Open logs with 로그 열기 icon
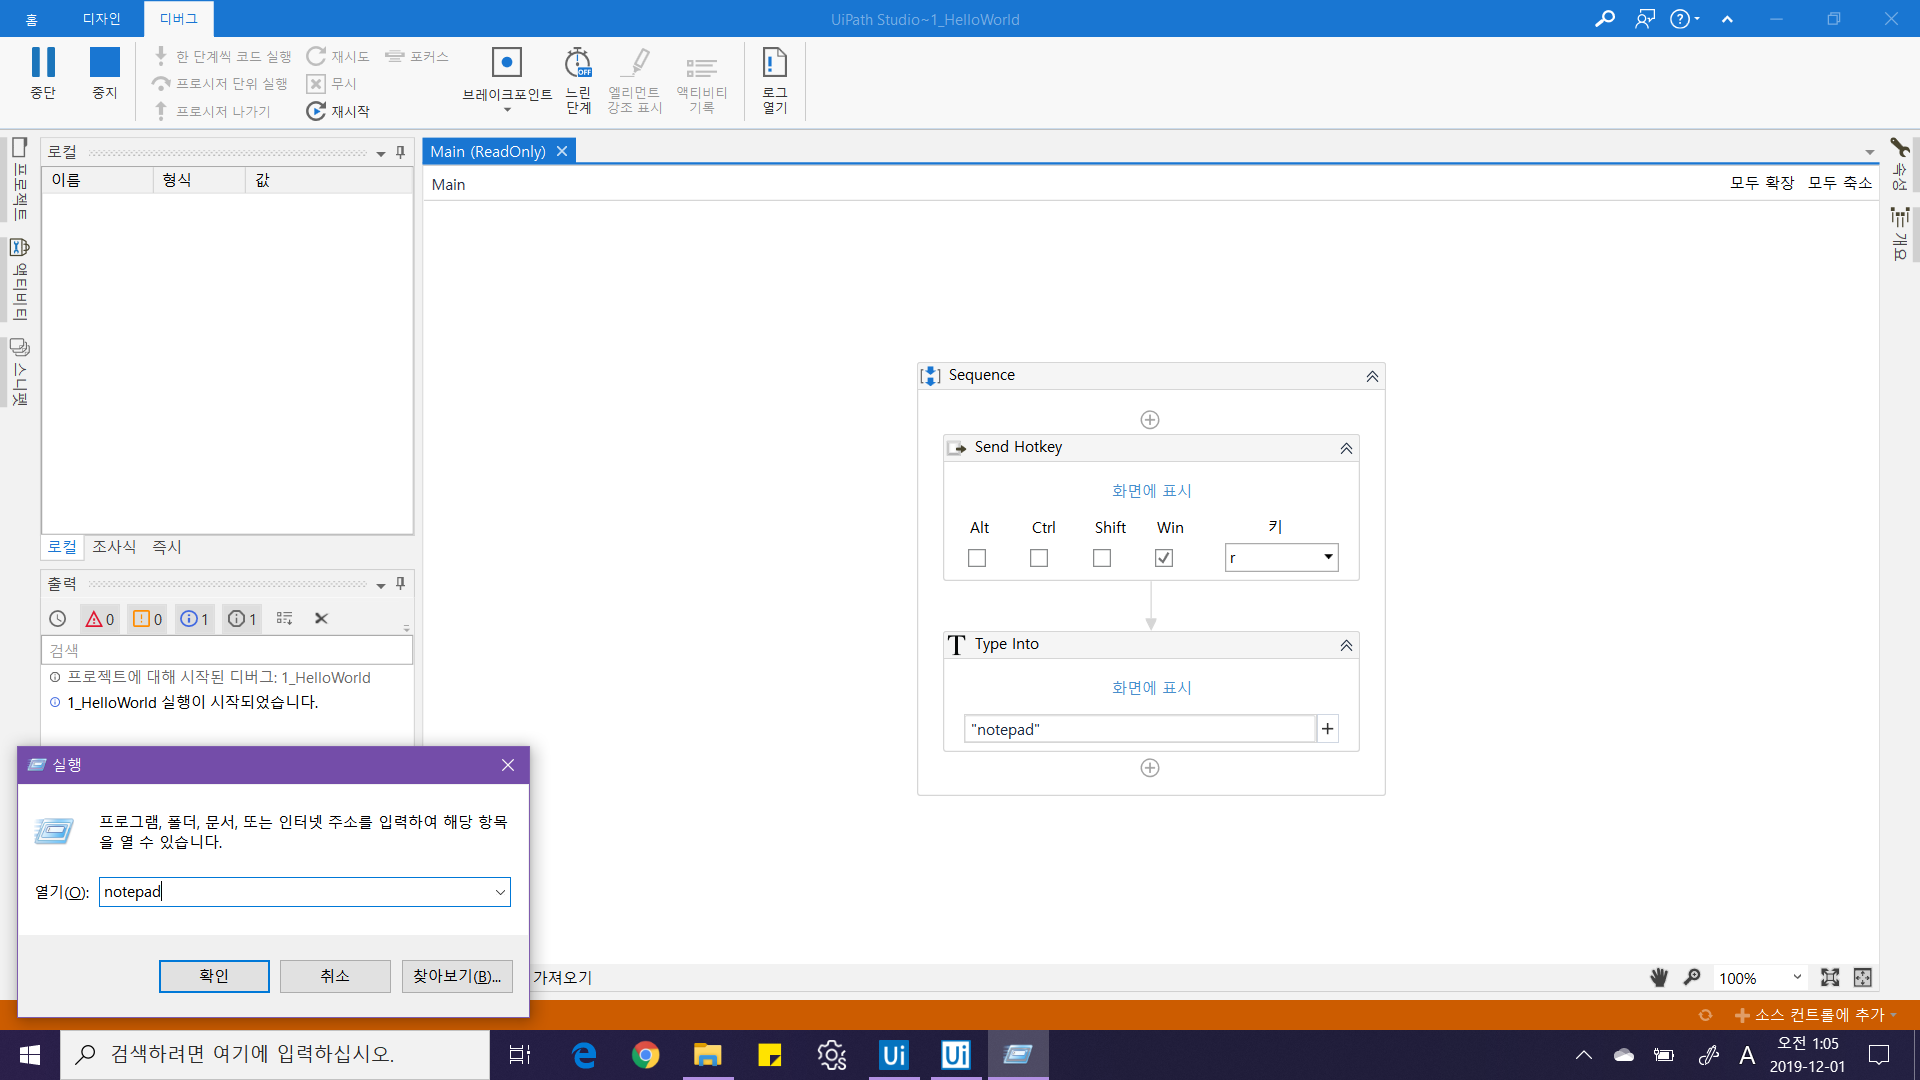Image resolution: width=1920 pixels, height=1080 pixels. 775,64
